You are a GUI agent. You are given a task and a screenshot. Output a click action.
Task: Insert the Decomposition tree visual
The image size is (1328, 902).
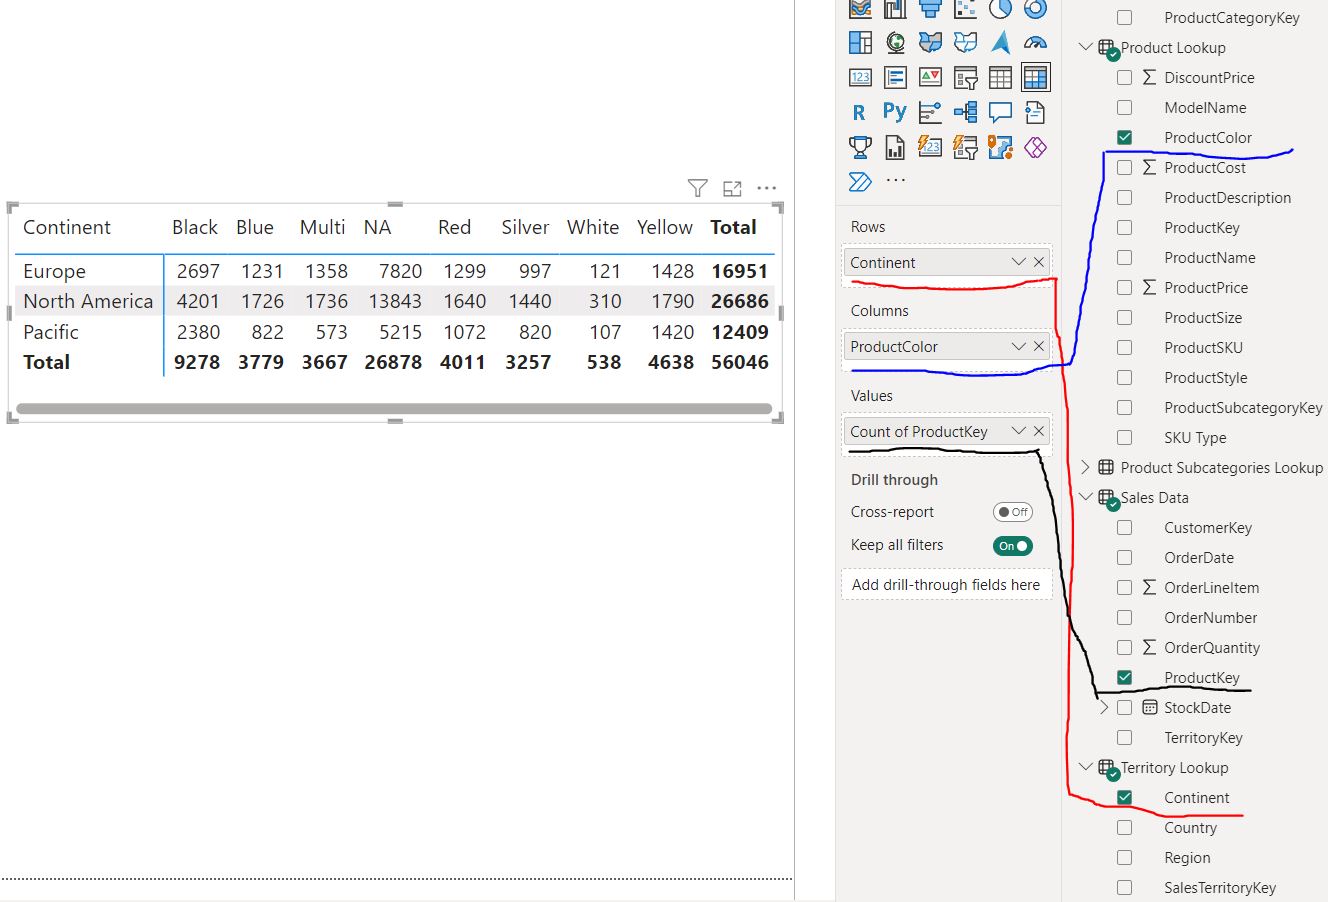(965, 112)
